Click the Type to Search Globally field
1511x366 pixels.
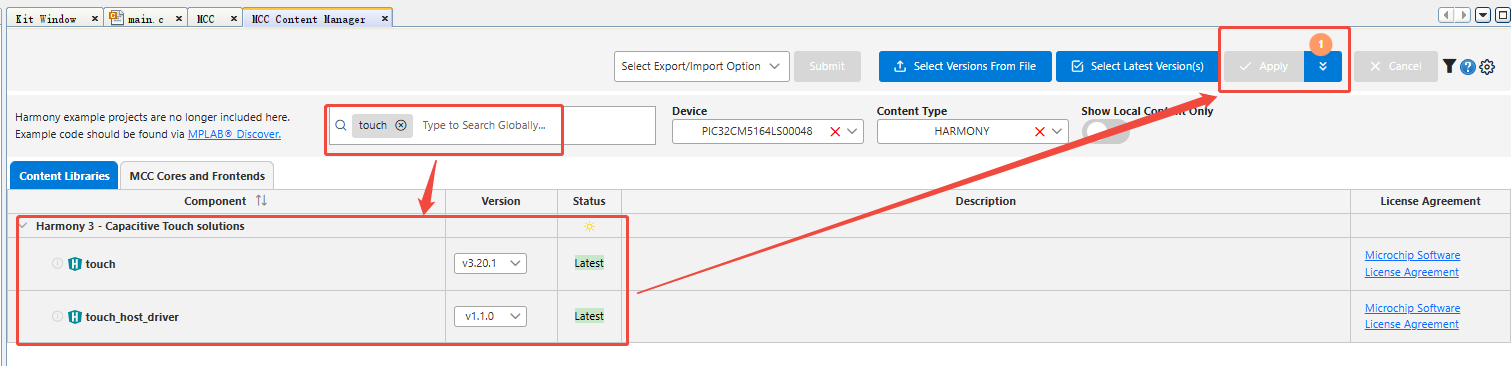(x=484, y=125)
